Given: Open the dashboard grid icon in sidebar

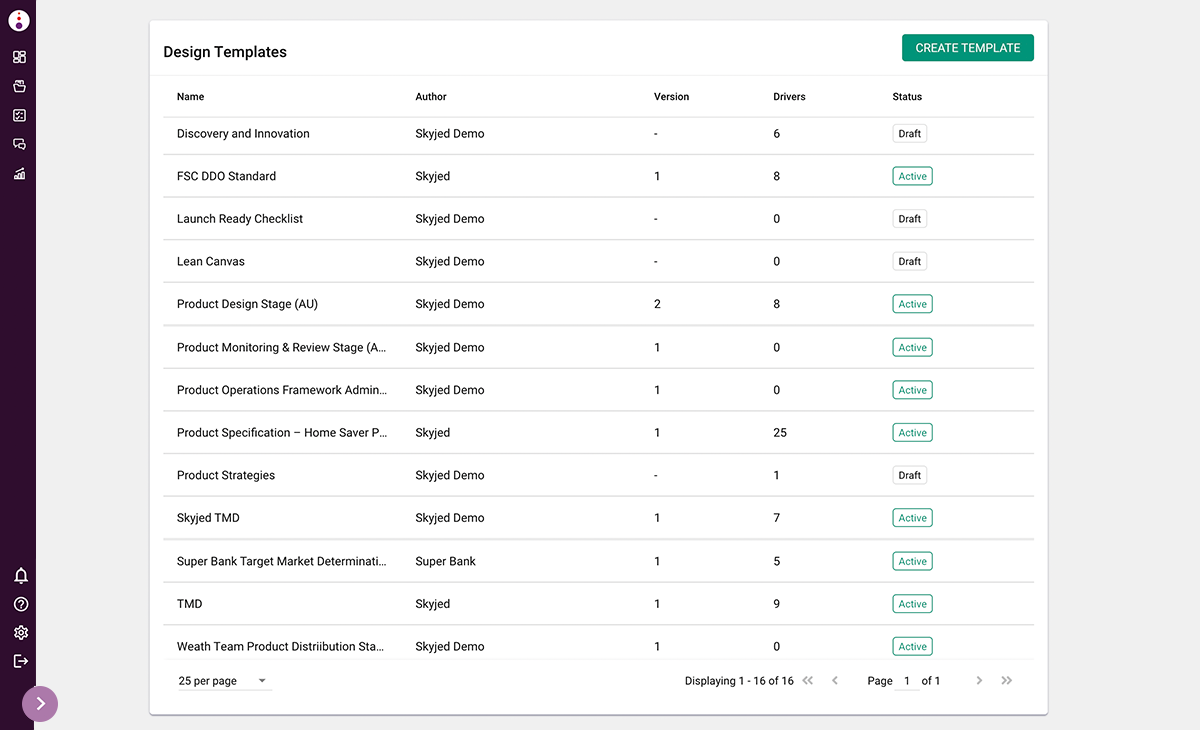Looking at the screenshot, I should pyautogui.click(x=19, y=57).
